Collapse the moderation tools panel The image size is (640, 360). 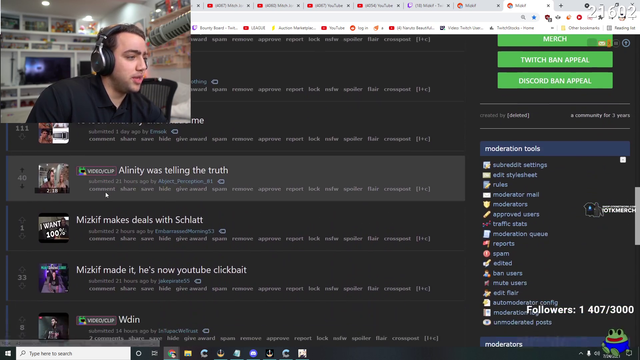(x=623, y=160)
